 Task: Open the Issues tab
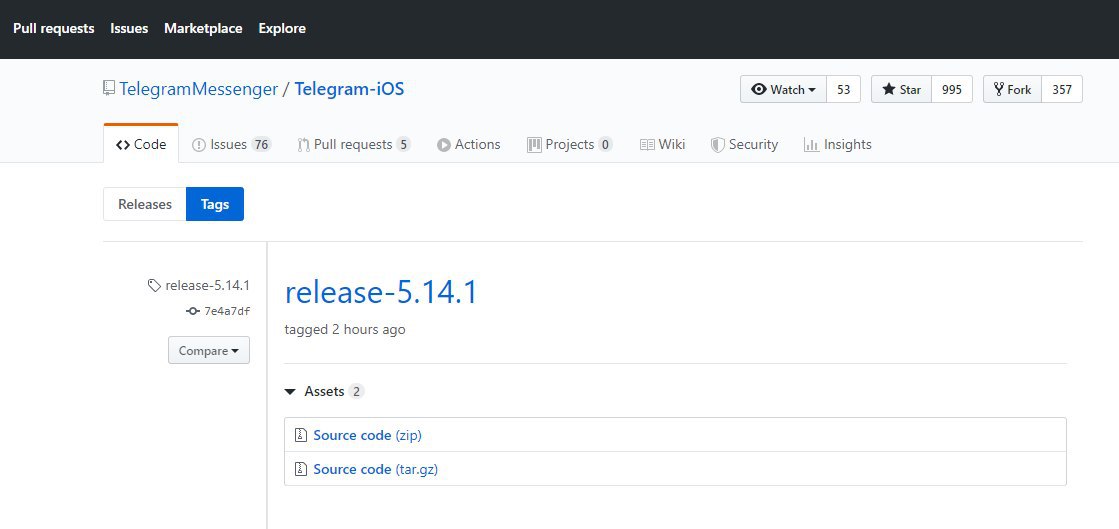230,145
